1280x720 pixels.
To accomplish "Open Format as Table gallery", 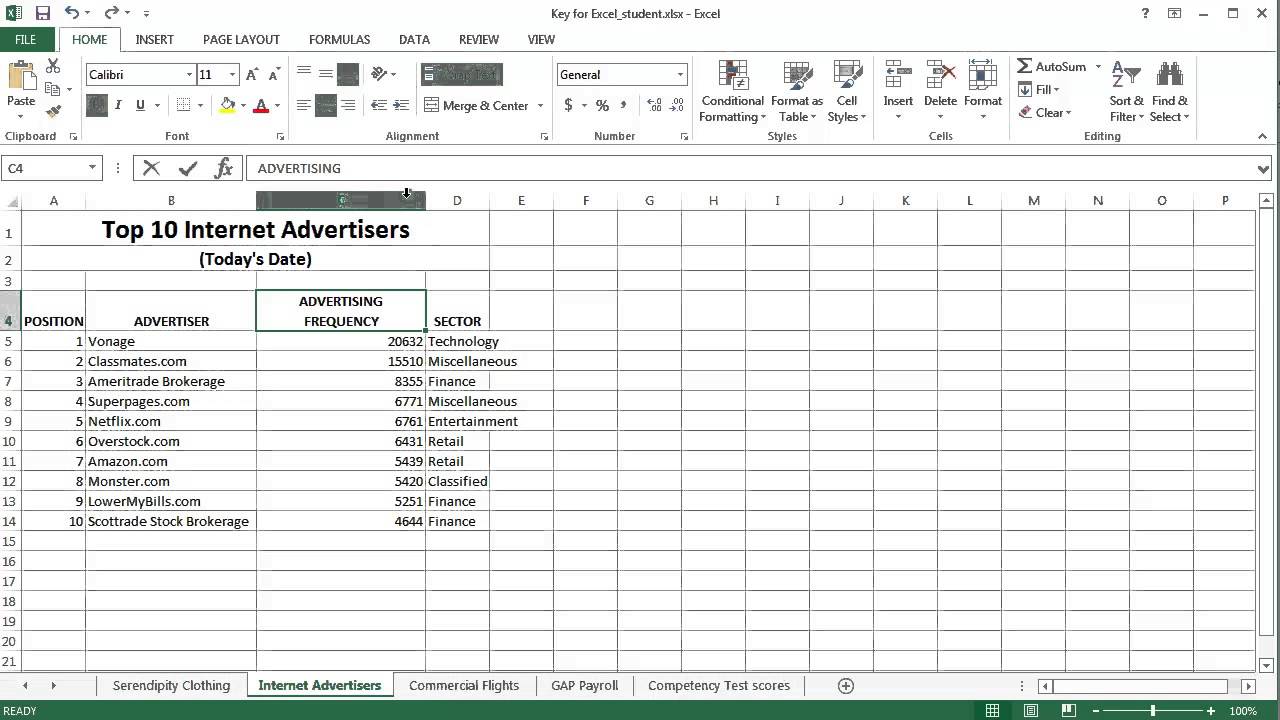I will click(x=796, y=92).
